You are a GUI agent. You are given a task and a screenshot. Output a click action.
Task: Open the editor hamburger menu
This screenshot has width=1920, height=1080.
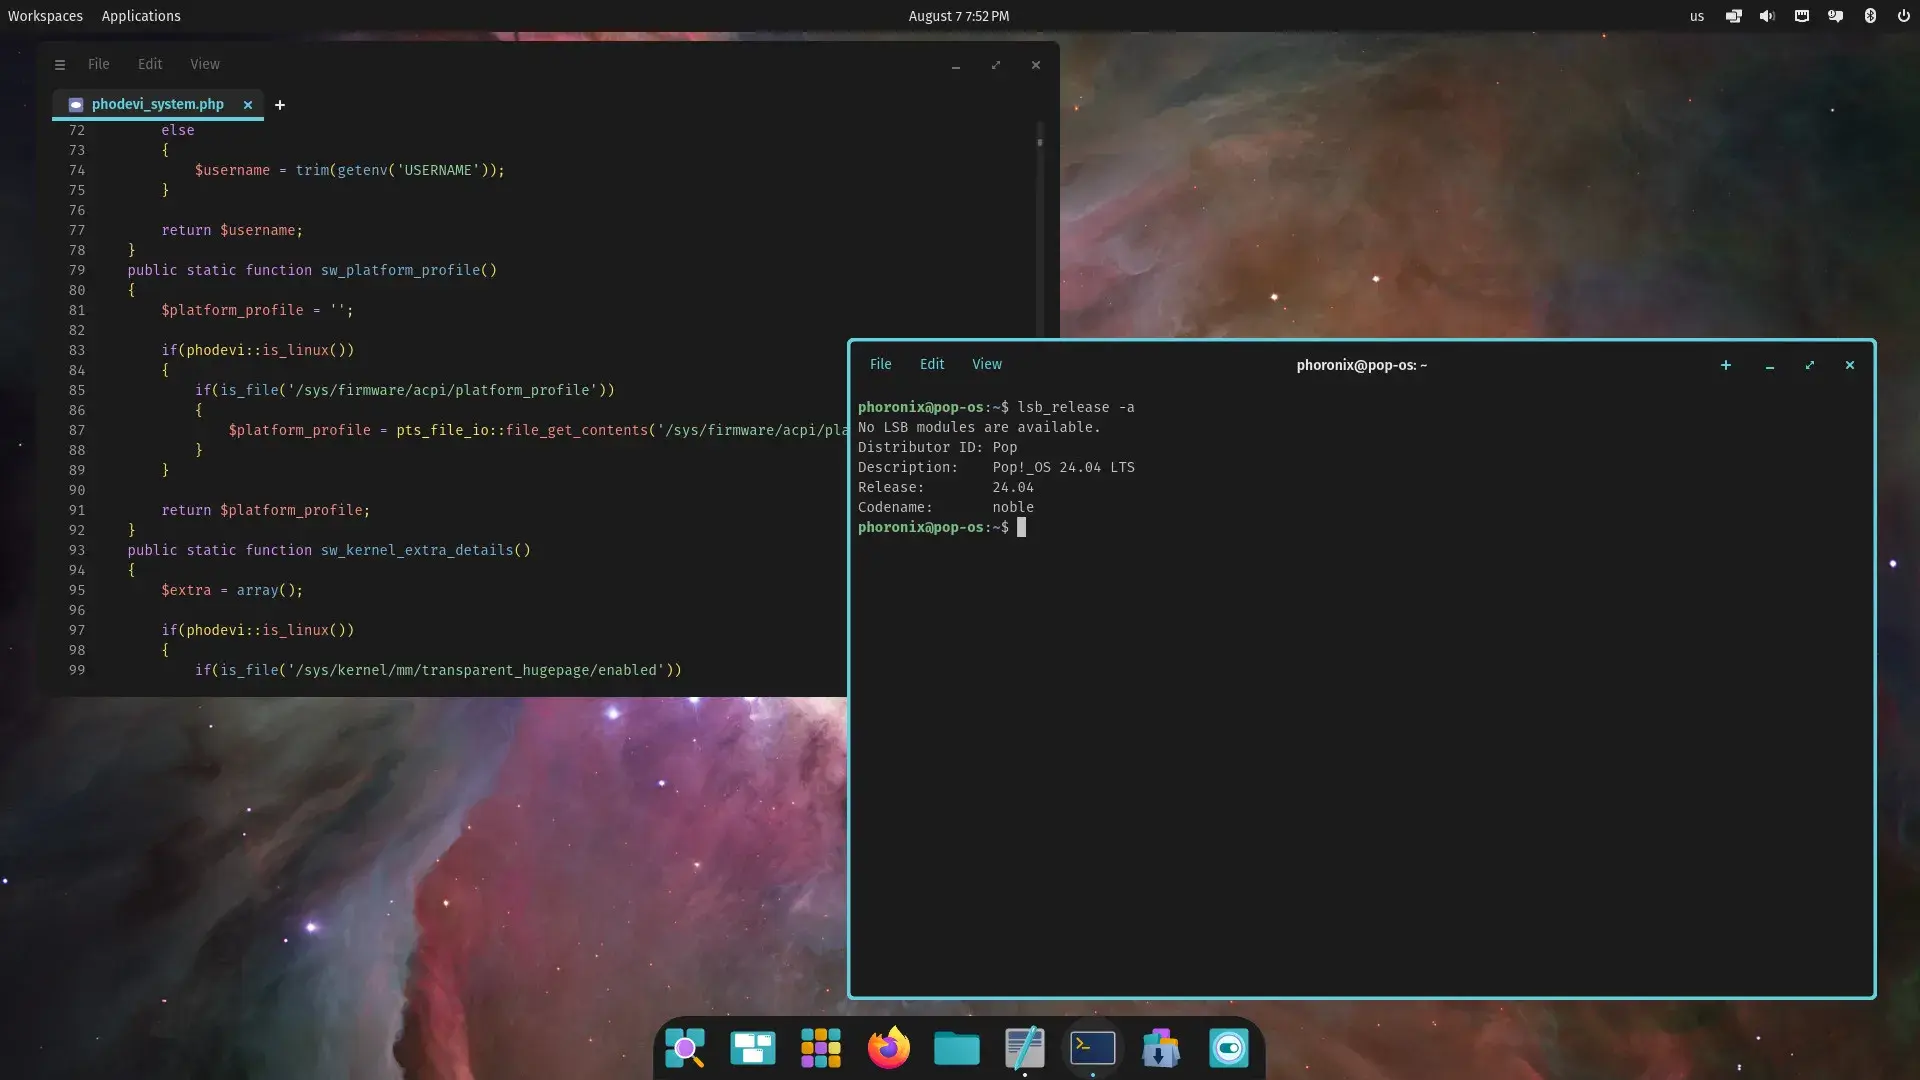[60, 65]
